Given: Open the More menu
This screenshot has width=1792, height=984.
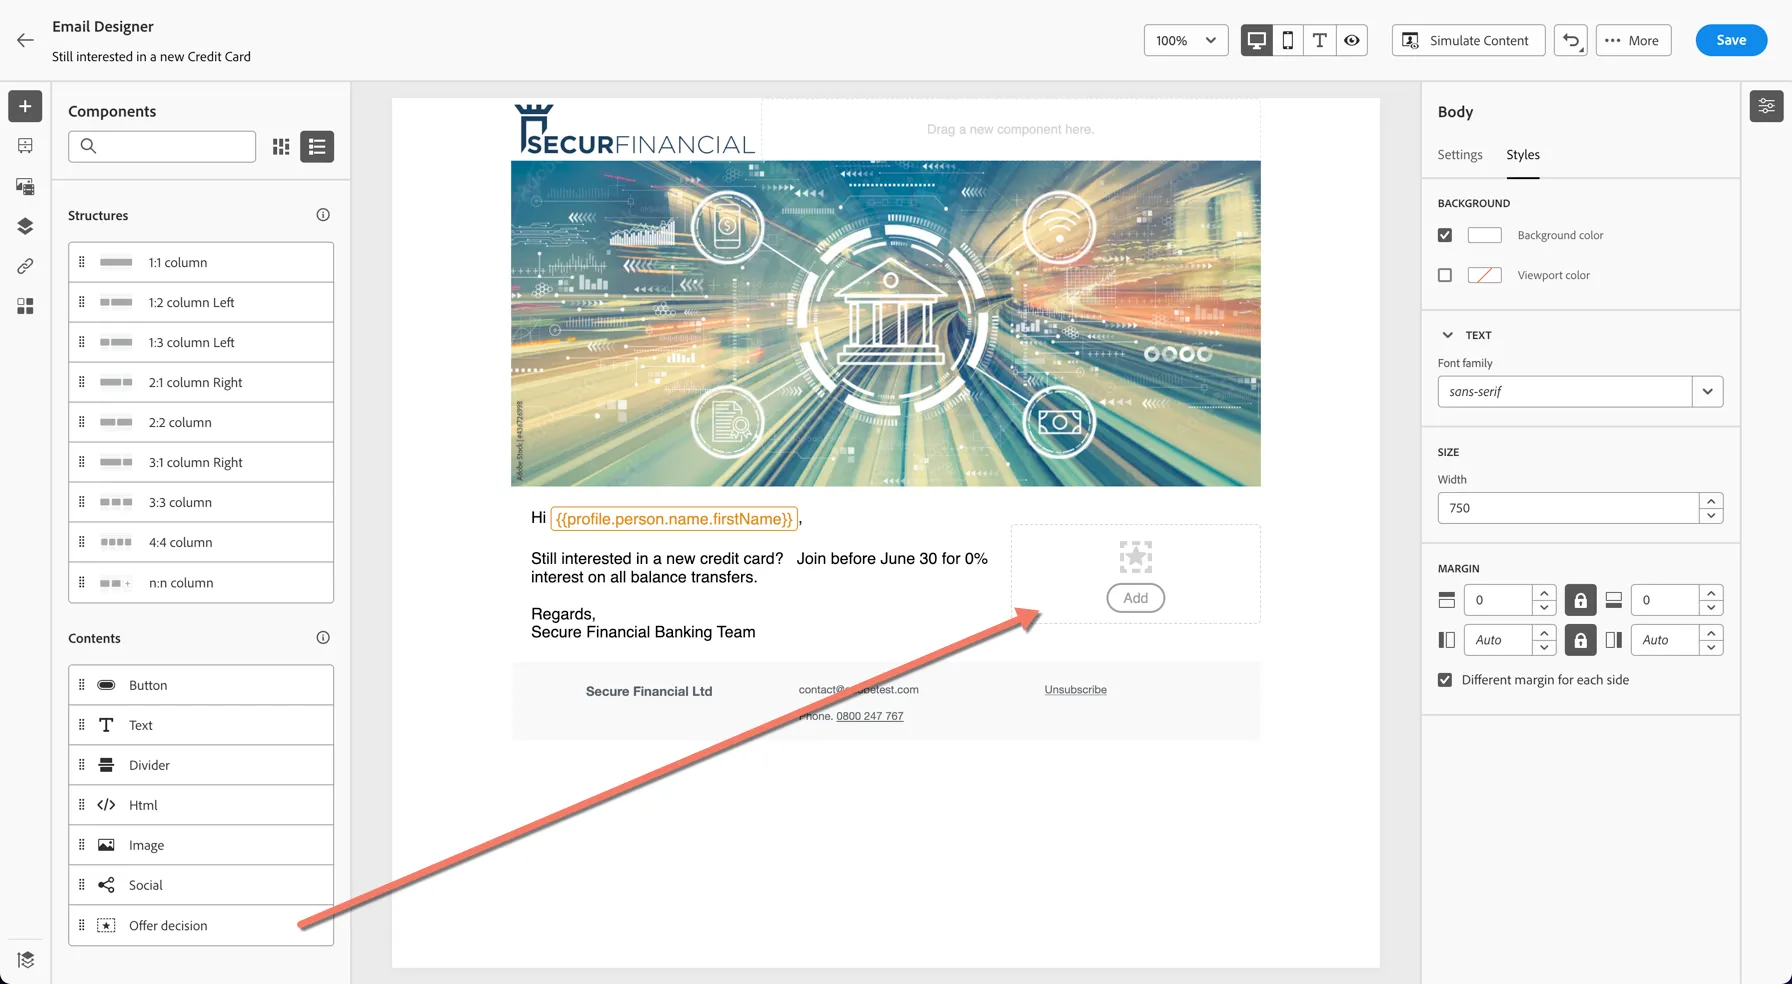Looking at the screenshot, I should [x=1633, y=40].
